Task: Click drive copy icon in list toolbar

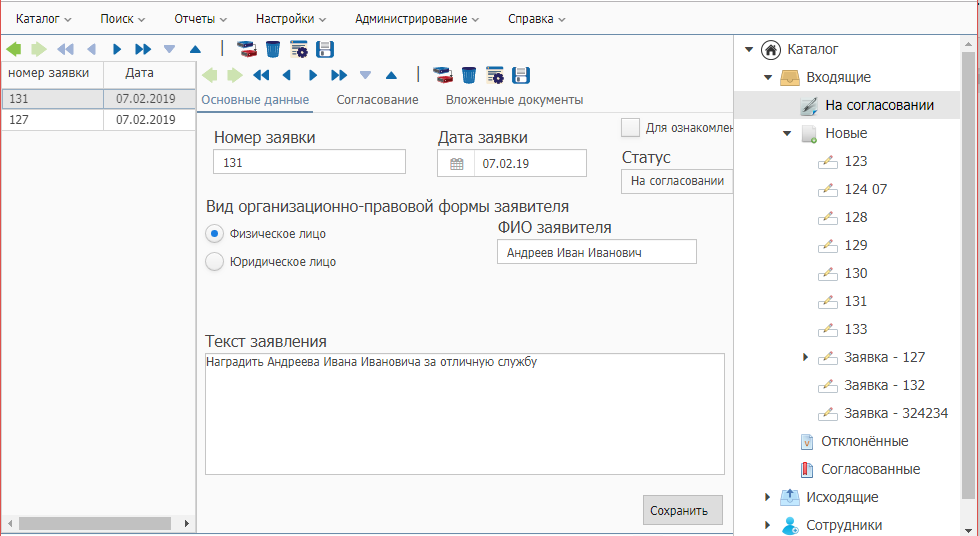Action: pyautogui.click(x=248, y=49)
